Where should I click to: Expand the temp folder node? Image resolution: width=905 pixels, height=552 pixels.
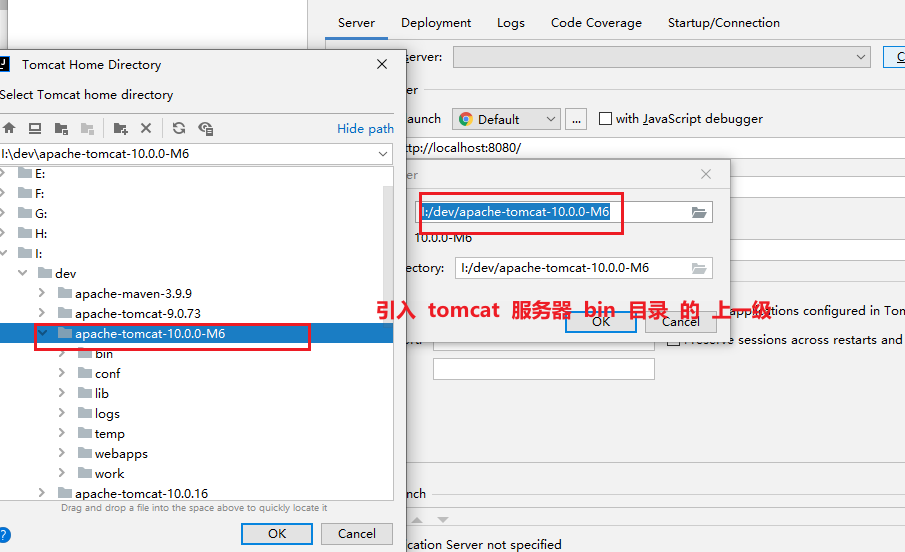click(62, 432)
